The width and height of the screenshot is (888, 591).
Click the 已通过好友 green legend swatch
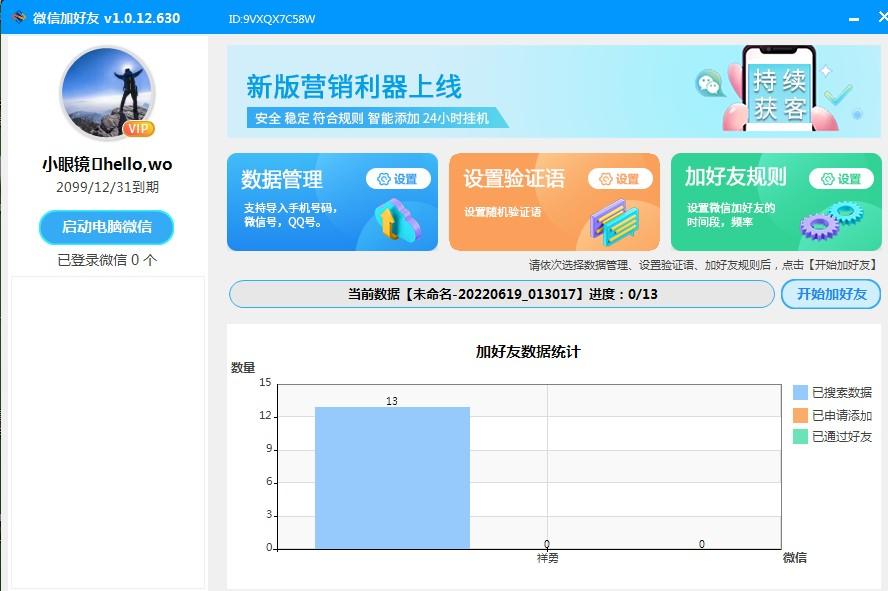click(800, 436)
